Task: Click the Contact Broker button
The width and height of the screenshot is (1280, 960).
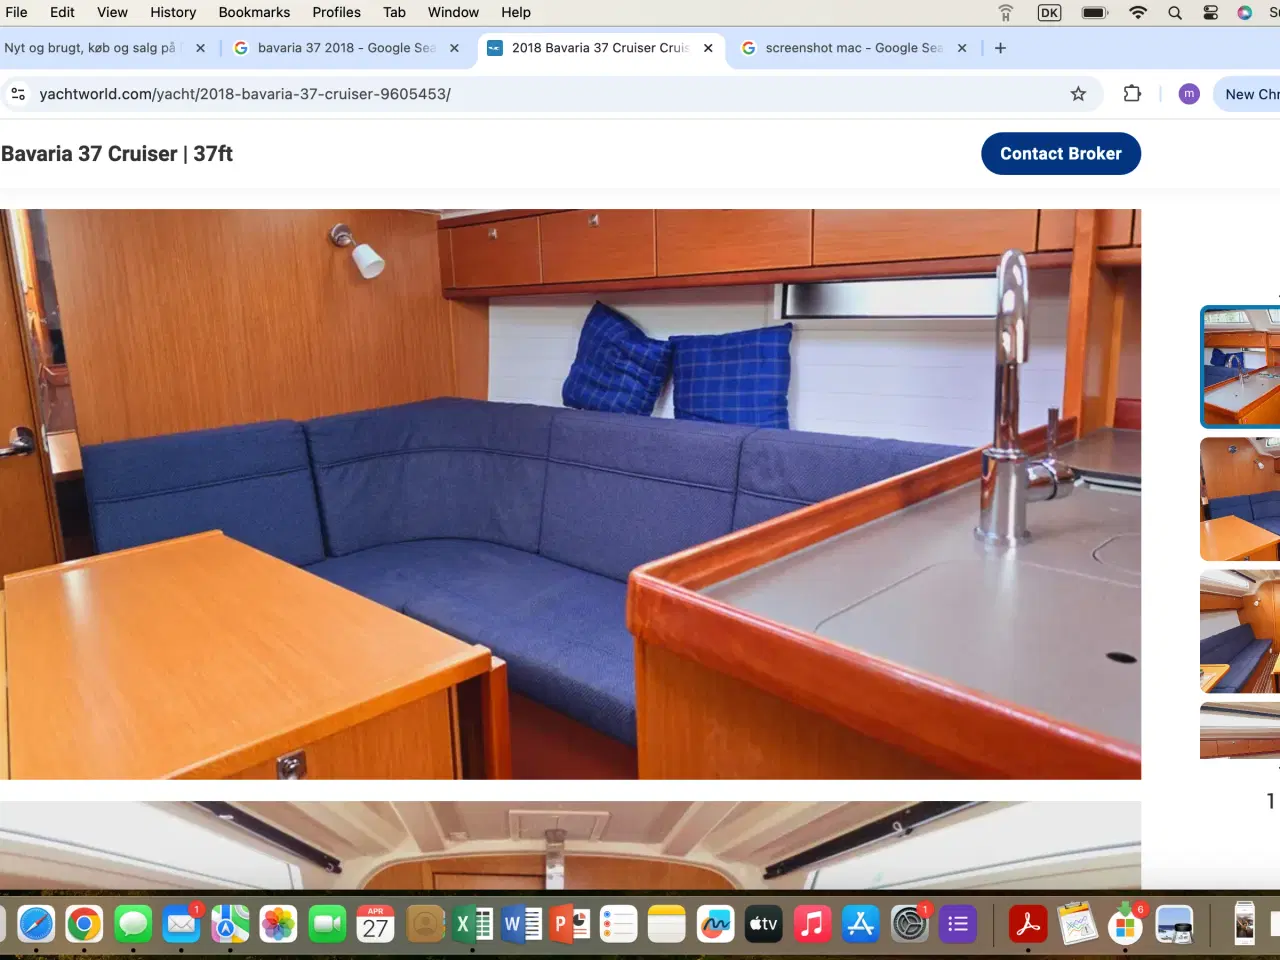Action: point(1060,154)
